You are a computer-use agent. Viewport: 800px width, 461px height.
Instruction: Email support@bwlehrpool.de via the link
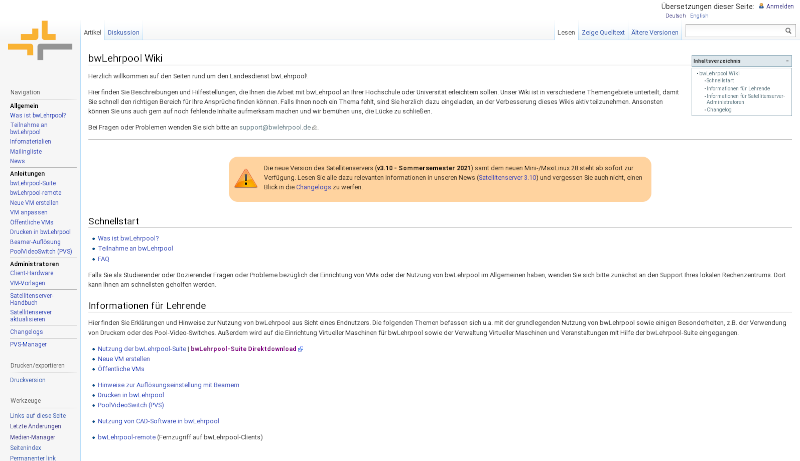pyautogui.click(x=276, y=127)
